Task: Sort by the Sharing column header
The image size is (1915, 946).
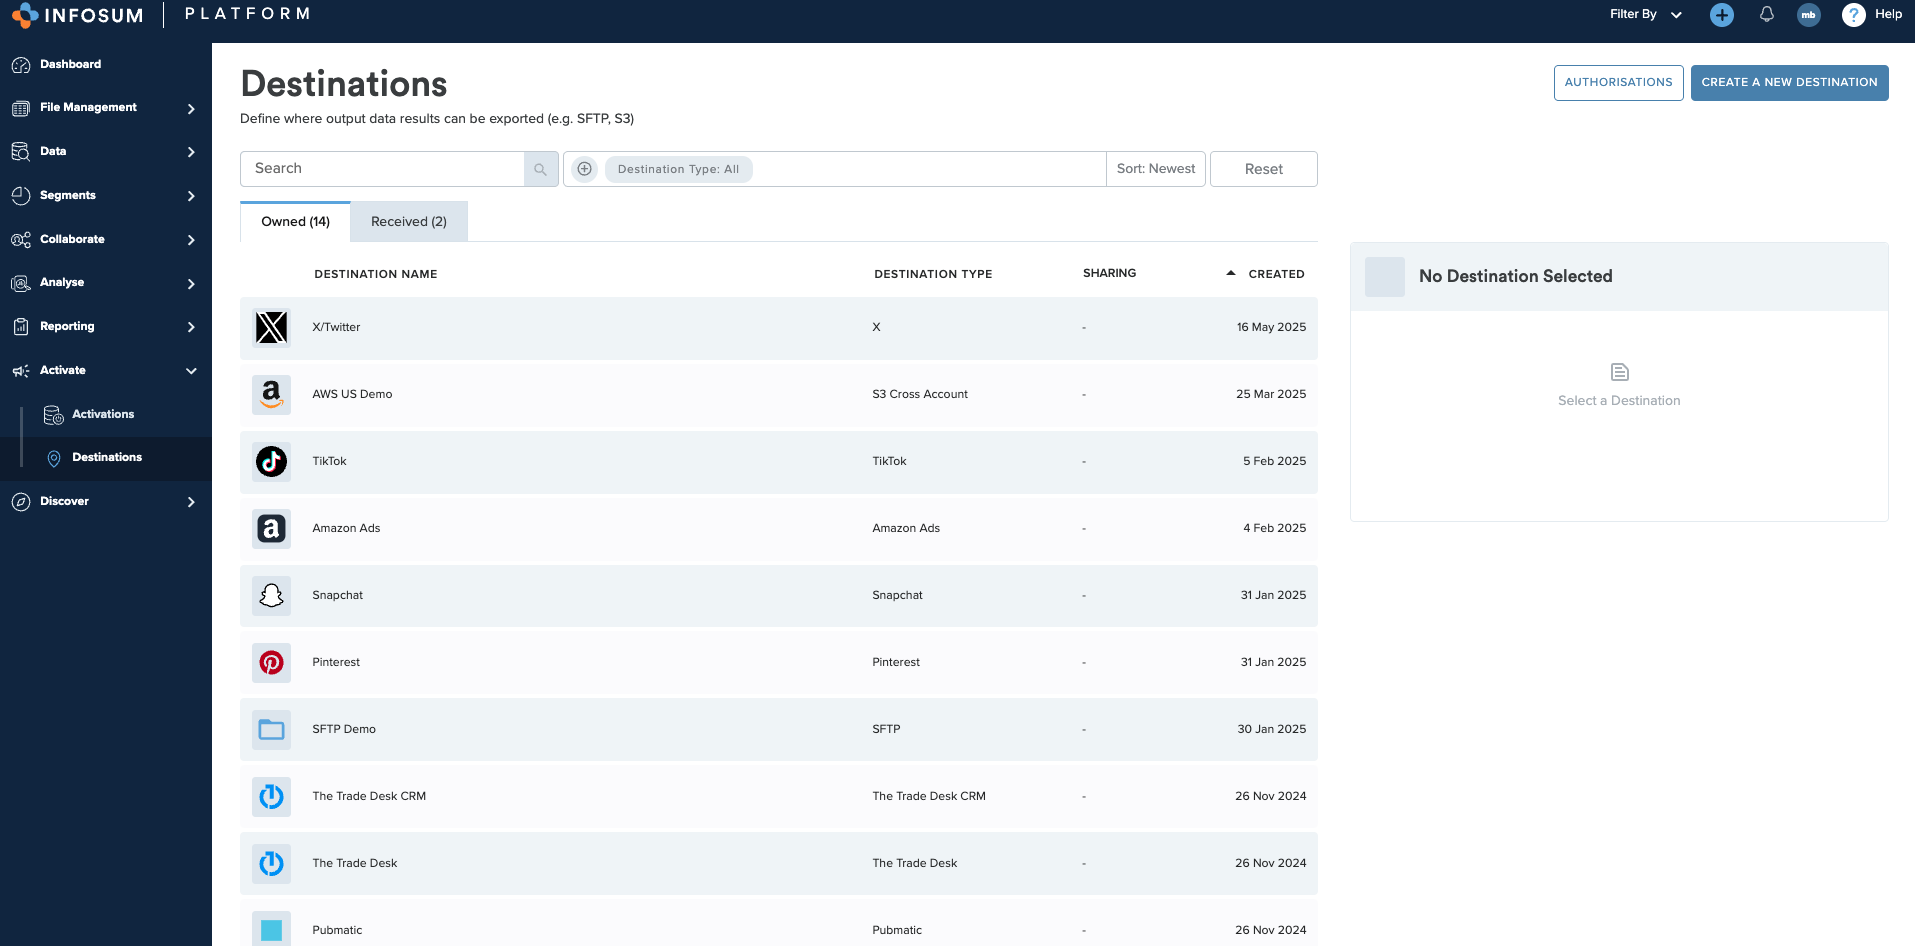Action: [x=1109, y=273]
